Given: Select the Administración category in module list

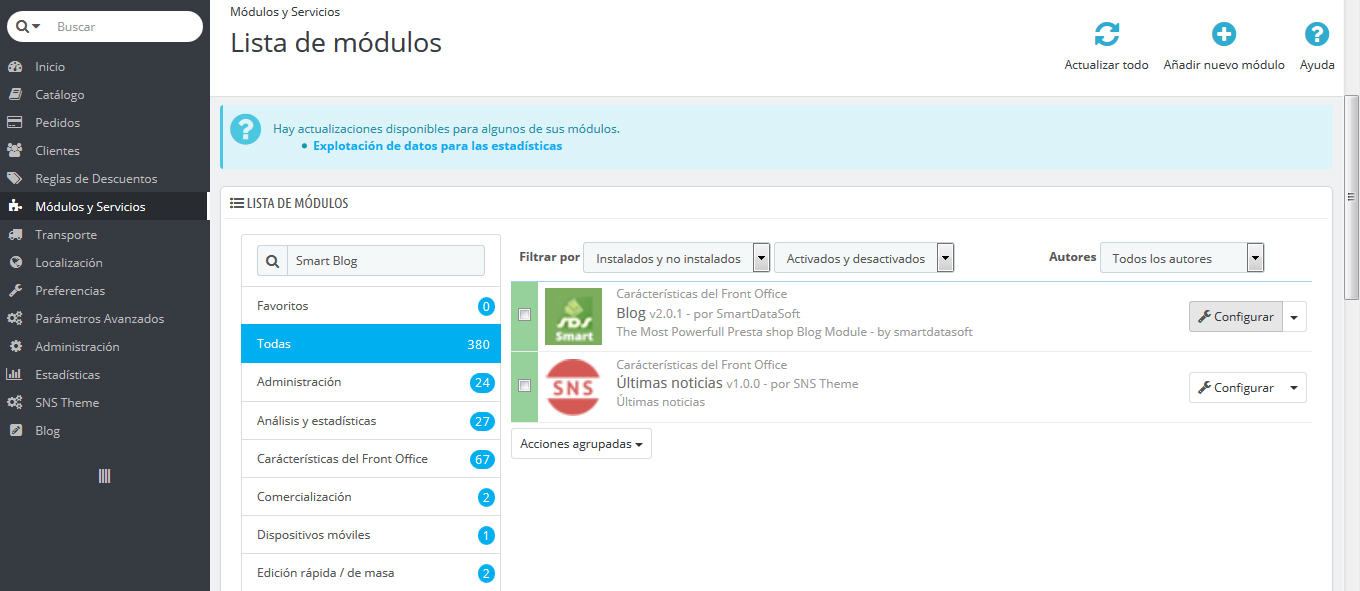Looking at the screenshot, I should click(299, 382).
